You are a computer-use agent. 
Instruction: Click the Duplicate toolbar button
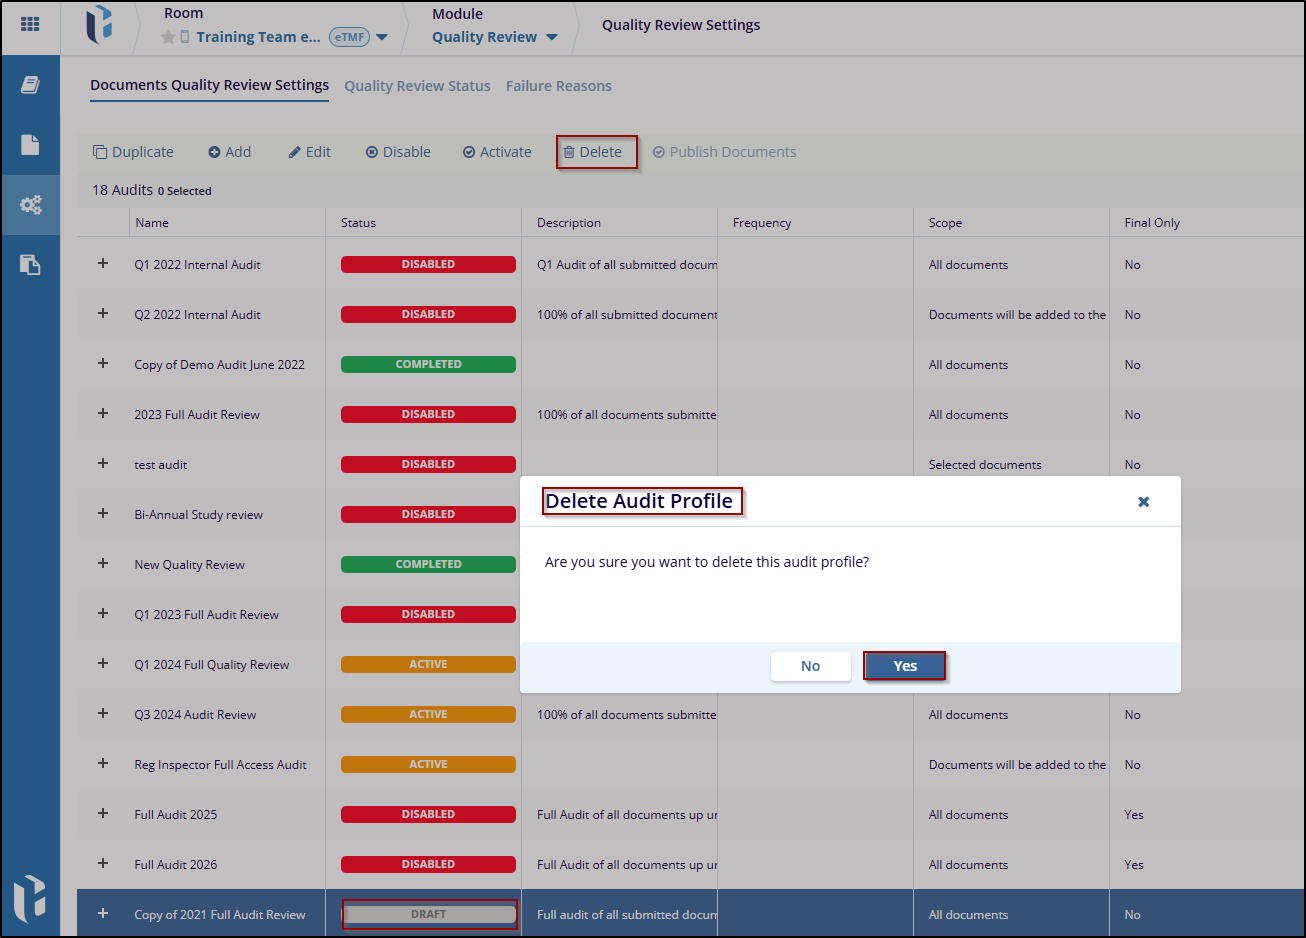click(133, 152)
